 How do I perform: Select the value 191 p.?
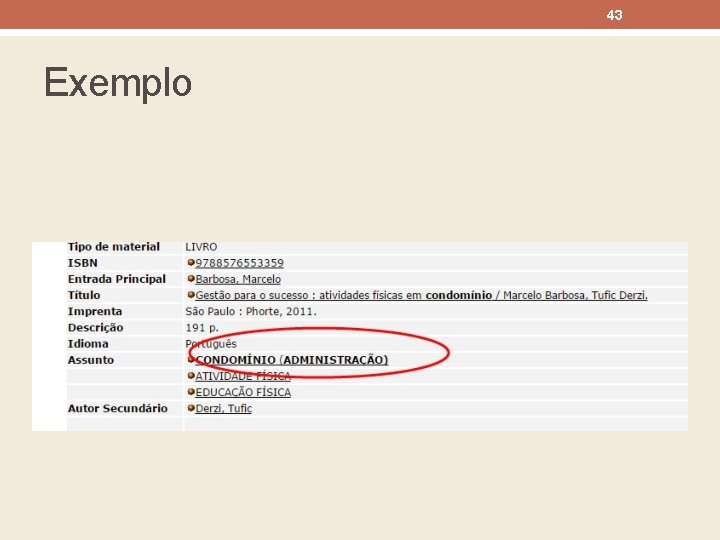coord(202,328)
